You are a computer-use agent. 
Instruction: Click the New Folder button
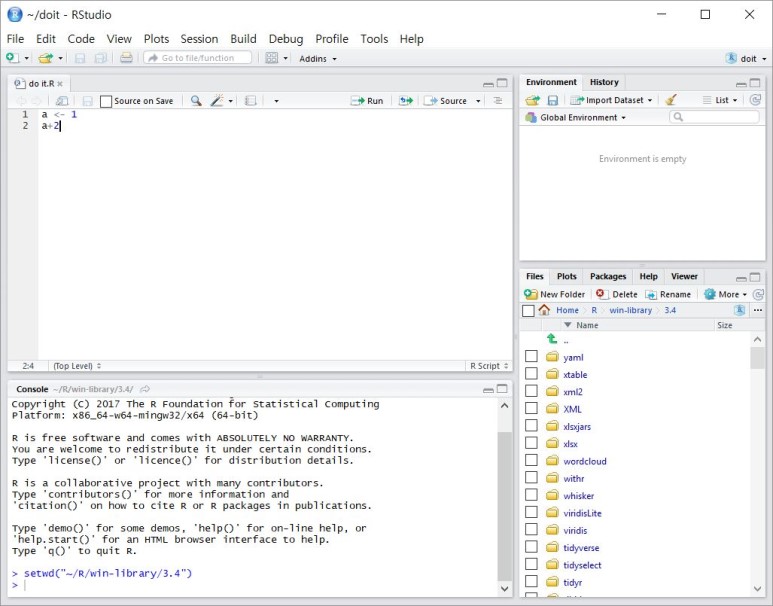pos(555,294)
